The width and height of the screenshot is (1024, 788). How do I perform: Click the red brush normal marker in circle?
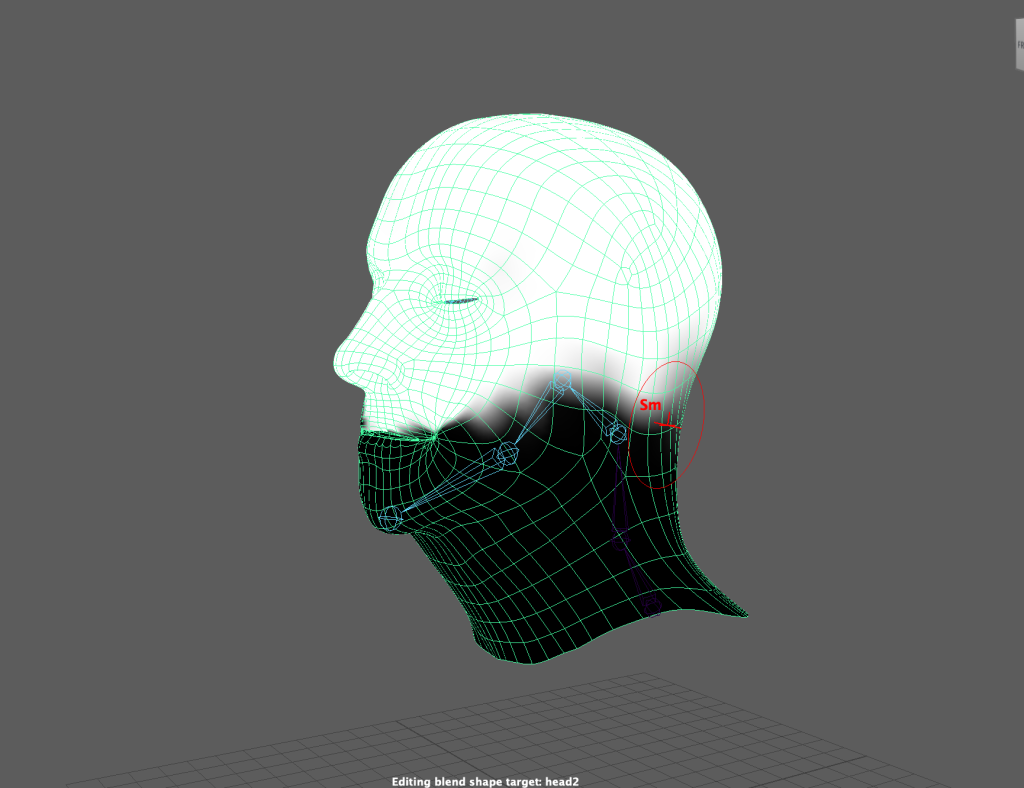coord(672,424)
